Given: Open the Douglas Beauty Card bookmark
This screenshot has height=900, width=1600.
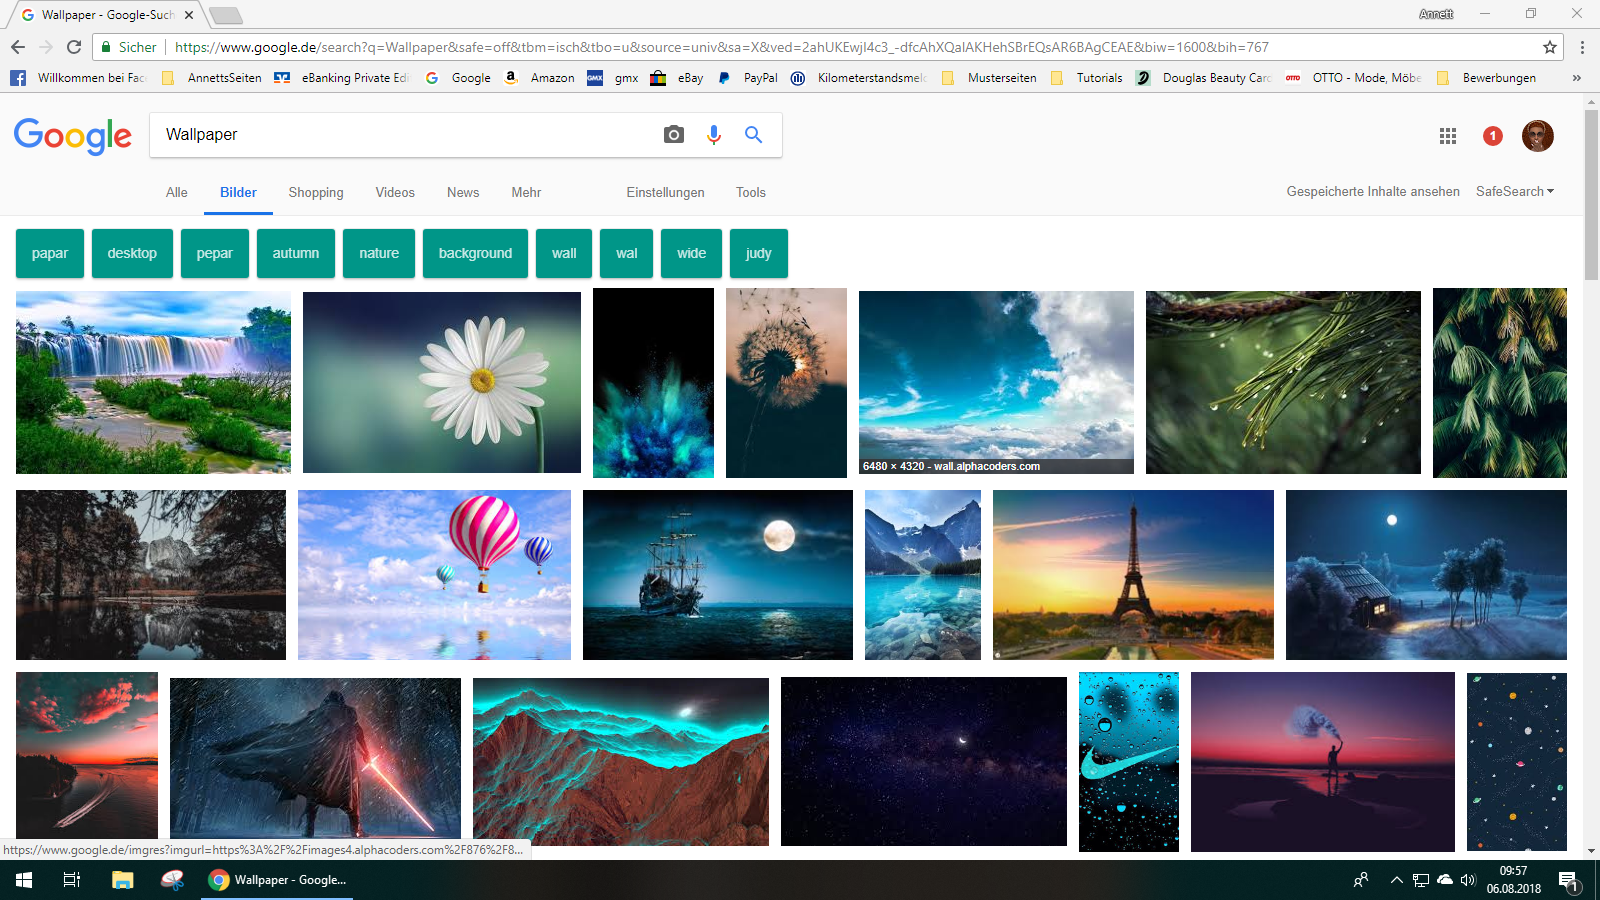Looking at the screenshot, I should 1204,78.
